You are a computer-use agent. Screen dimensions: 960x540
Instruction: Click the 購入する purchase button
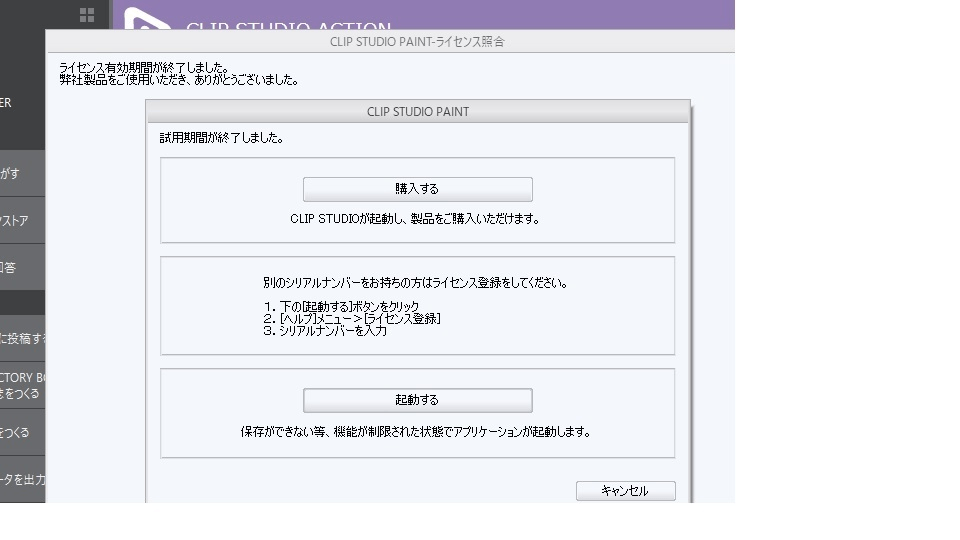point(418,189)
